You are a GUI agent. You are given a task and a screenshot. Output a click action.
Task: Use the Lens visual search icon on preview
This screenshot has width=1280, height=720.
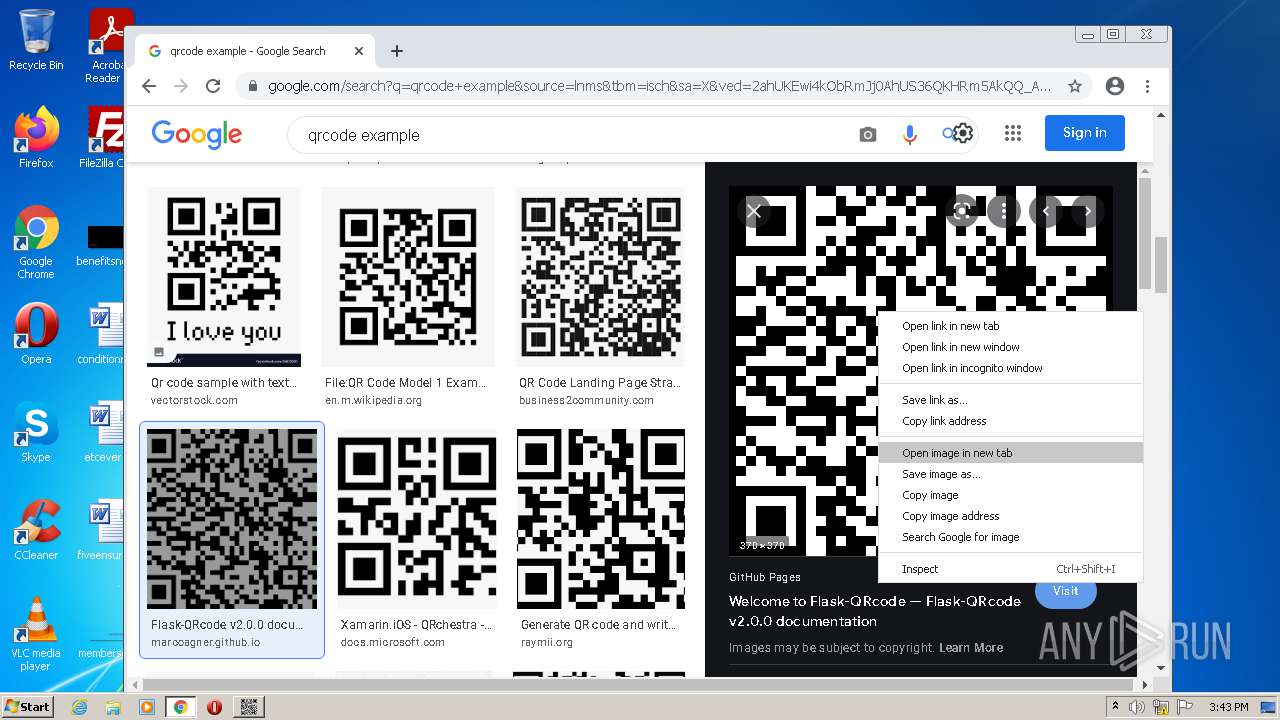(962, 211)
